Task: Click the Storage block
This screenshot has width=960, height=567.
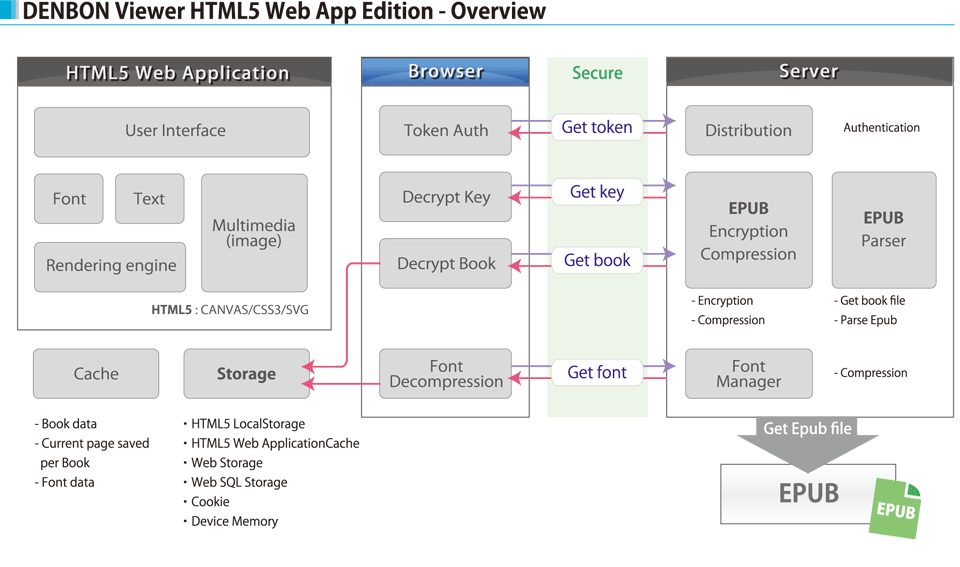Action: pos(246,374)
